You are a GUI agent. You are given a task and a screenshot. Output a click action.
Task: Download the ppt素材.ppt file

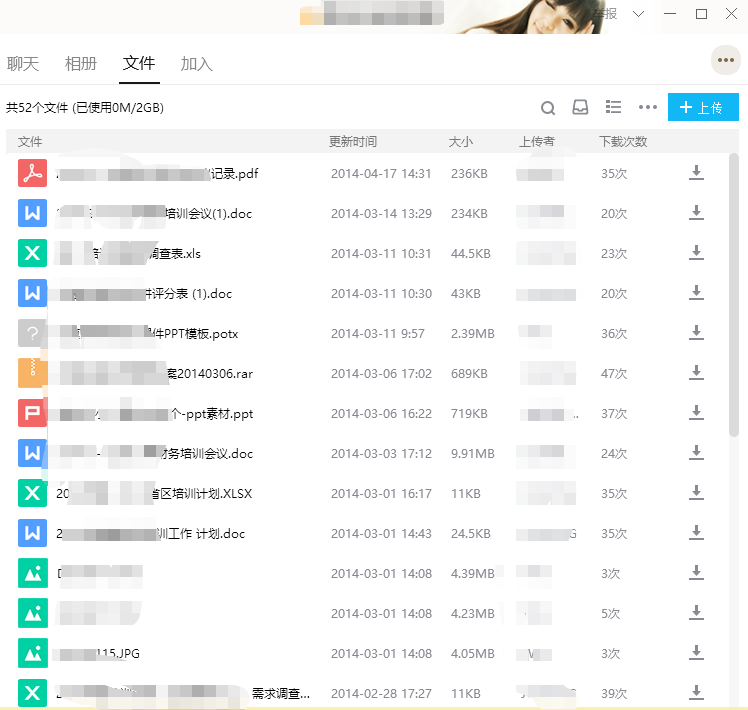(696, 413)
